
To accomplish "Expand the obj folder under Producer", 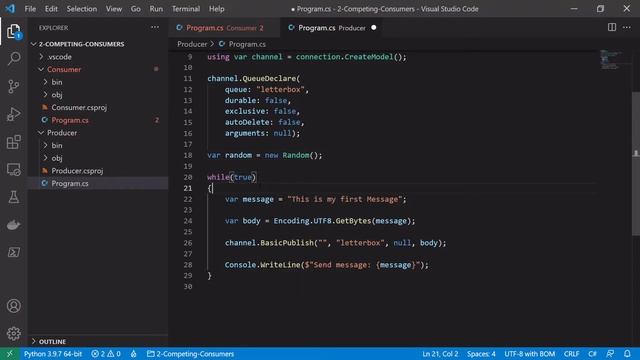I will (x=45, y=158).
